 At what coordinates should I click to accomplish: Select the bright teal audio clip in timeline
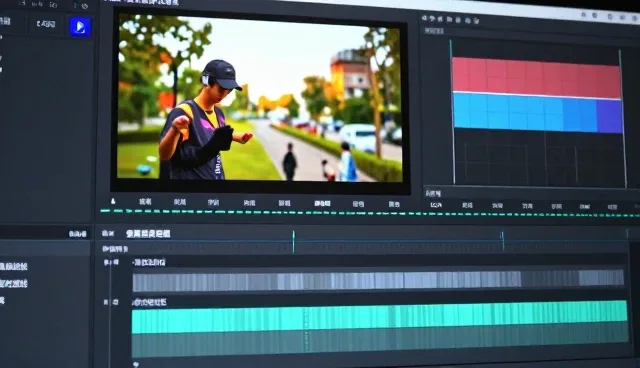pos(380,318)
